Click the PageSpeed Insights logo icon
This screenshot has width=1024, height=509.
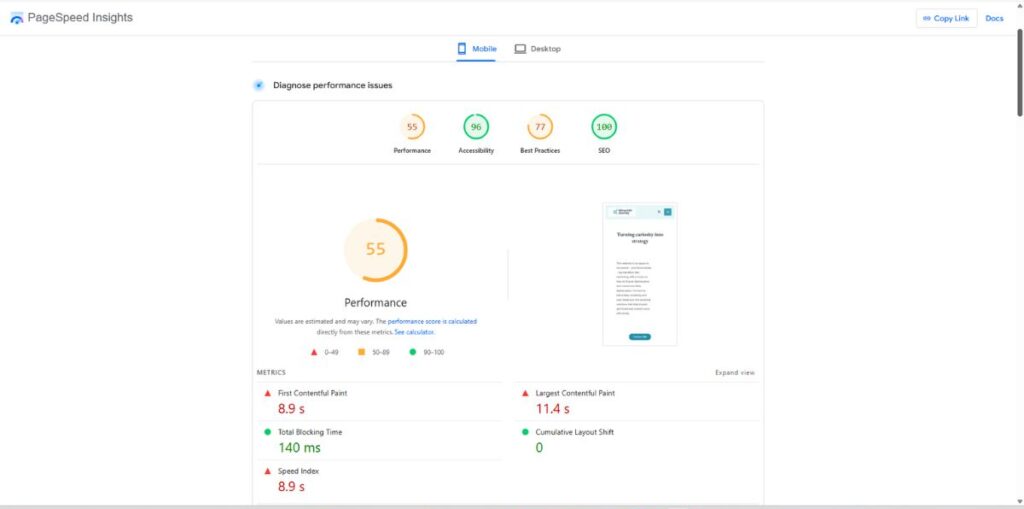[16, 18]
